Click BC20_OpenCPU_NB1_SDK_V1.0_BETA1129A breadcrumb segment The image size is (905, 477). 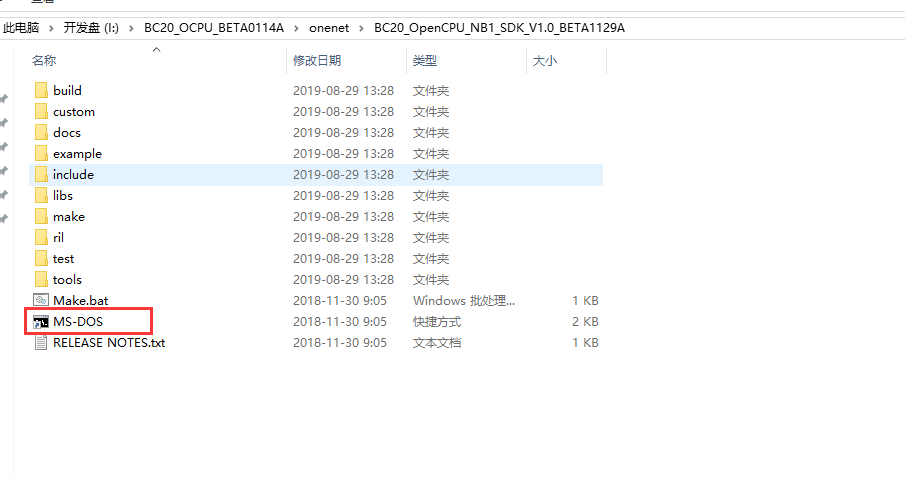(x=499, y=28)
